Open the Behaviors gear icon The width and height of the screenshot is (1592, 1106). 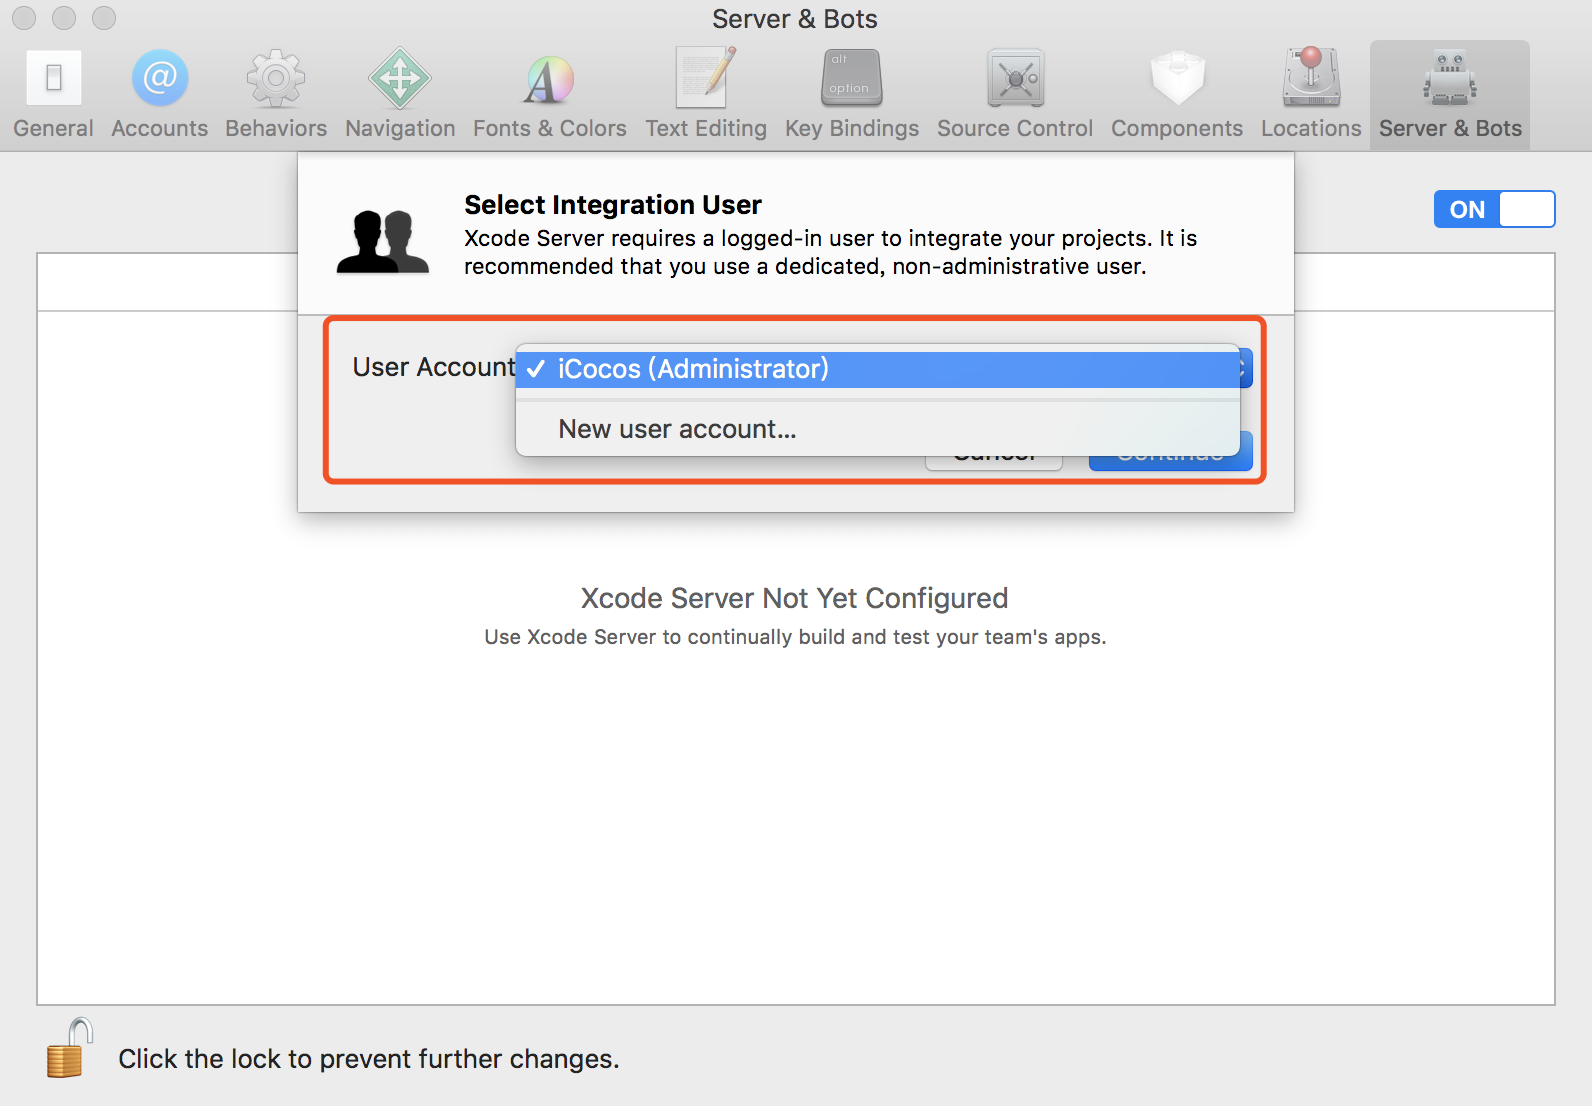tap(276, 78)
